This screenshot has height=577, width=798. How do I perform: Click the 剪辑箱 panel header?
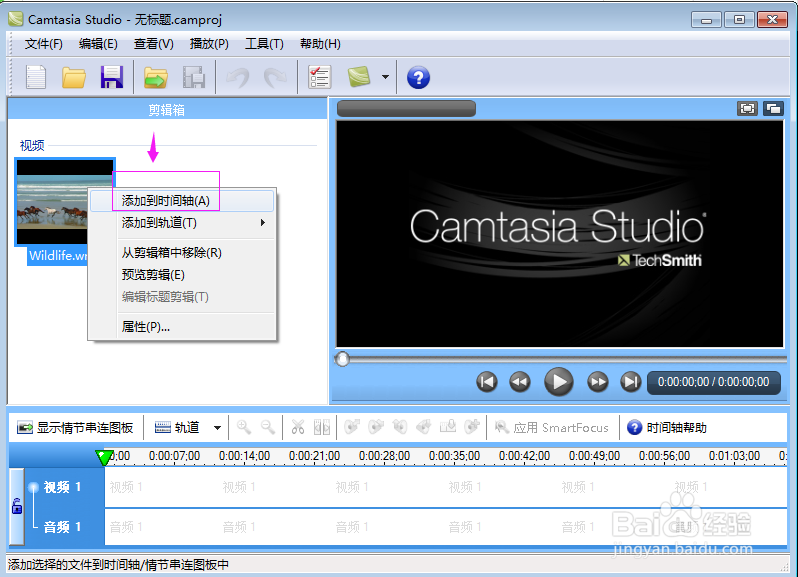pyautogui.click(x=167, y=109)
